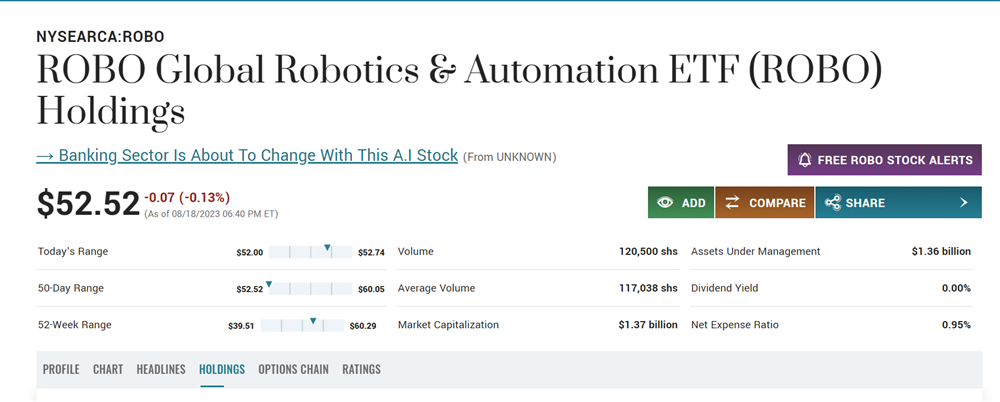Click the bell icon on stock alerts button
Viewport: 1000px width, 402px height.
click(804, 160)
